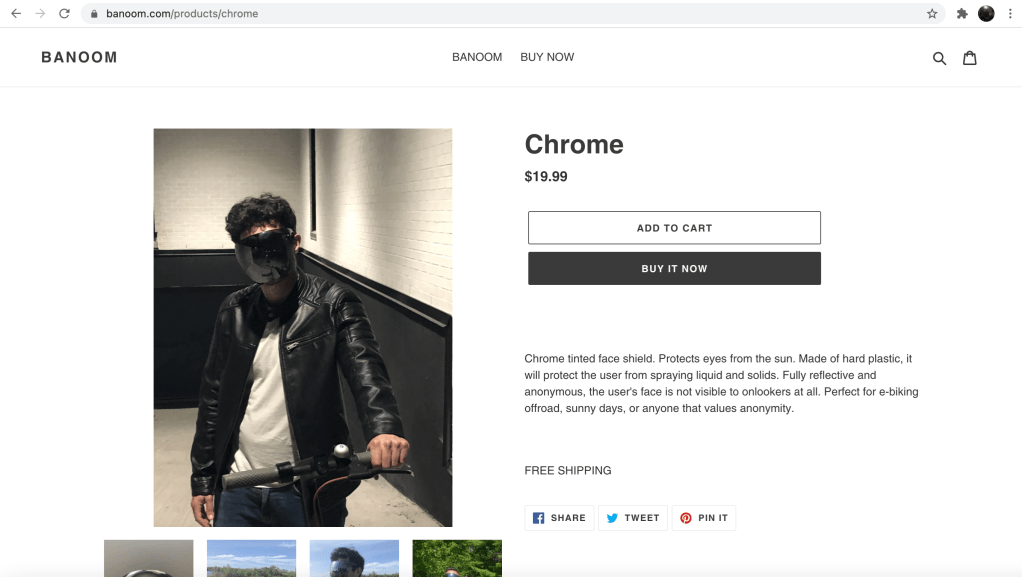Pin the product on Pinterest
This screenshot has height=577, width=1022.
click(x=704, y=518)
